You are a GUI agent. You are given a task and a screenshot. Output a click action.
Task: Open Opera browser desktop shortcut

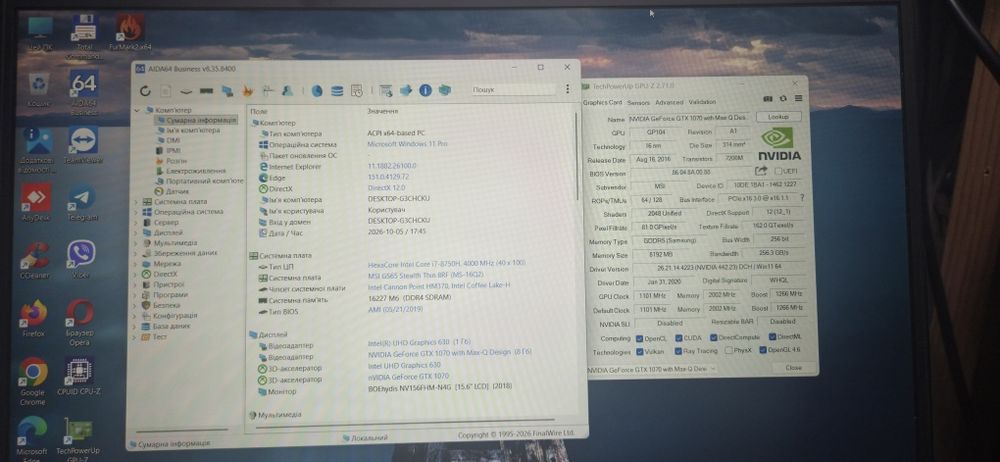tap(80, 322)
